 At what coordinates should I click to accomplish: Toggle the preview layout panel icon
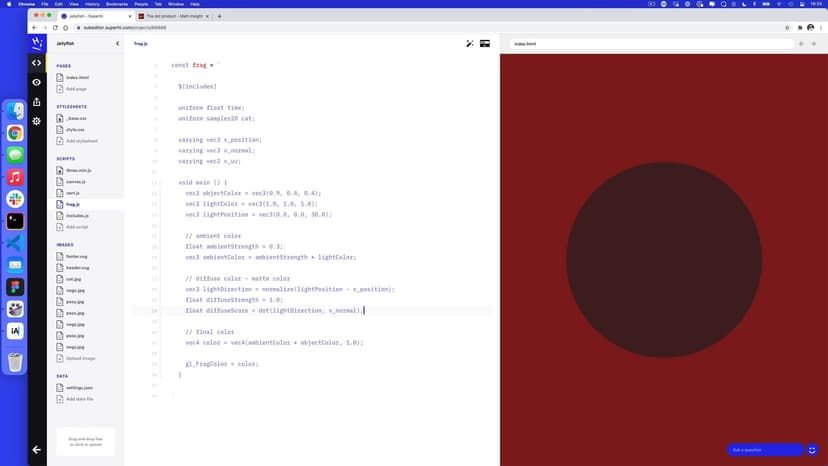(485, 44)
